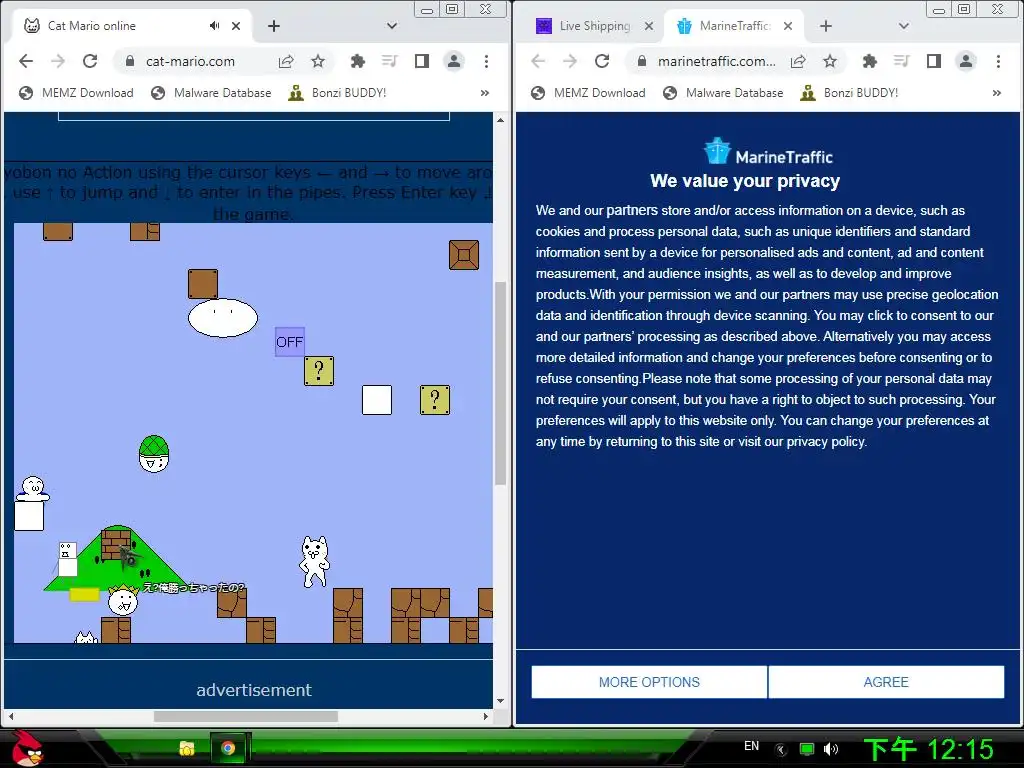Open the taskbar clock showing 12:15
The height and width of the screenshot is (768, 1024).
[929, 750]
